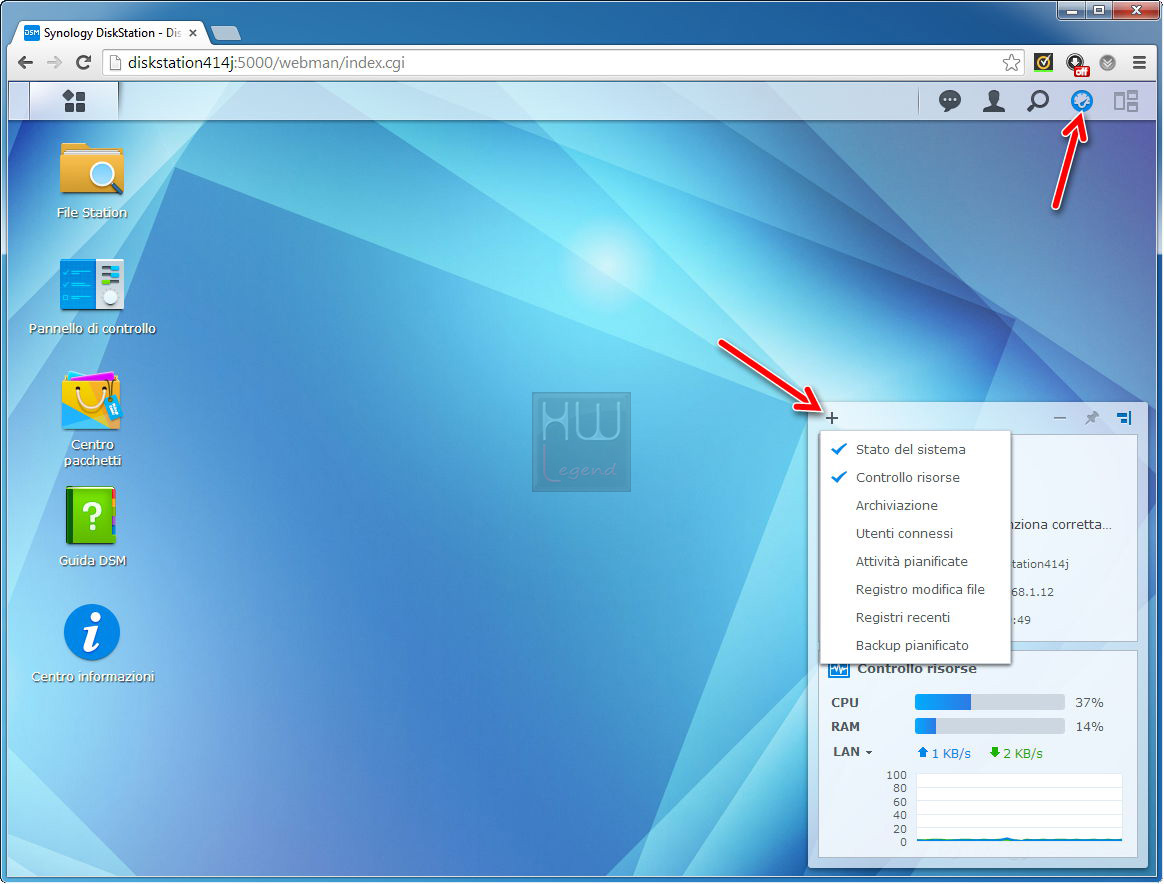
Task: Click the grey shield extension icon
Action: click(1108, 63)
